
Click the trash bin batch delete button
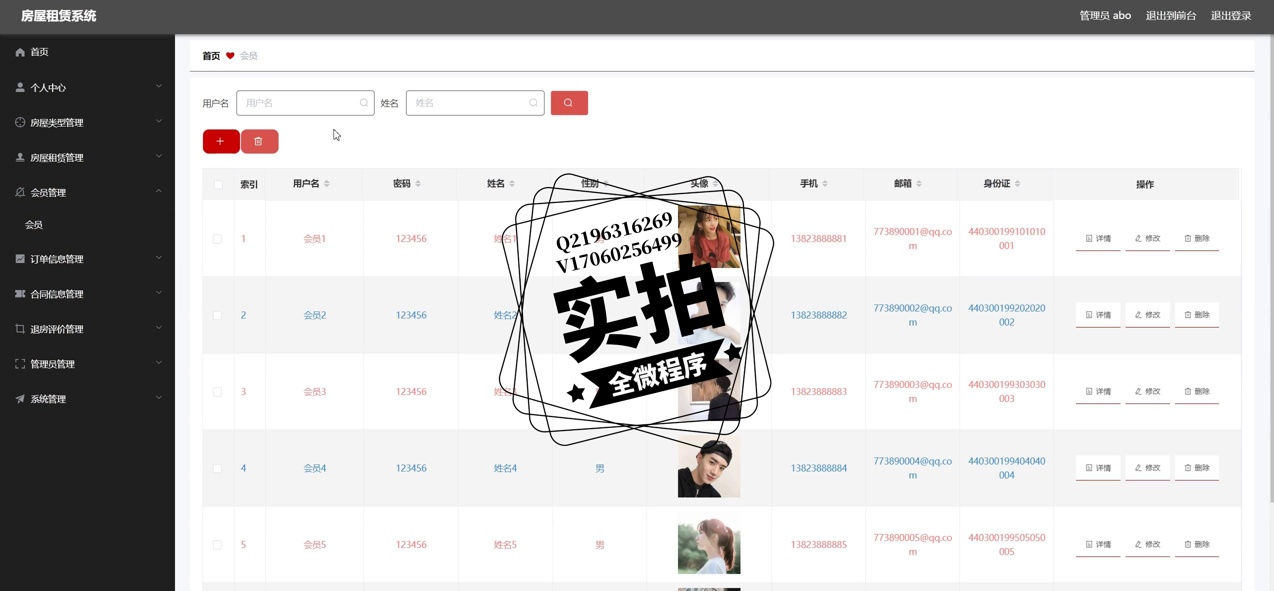(259, 141)
